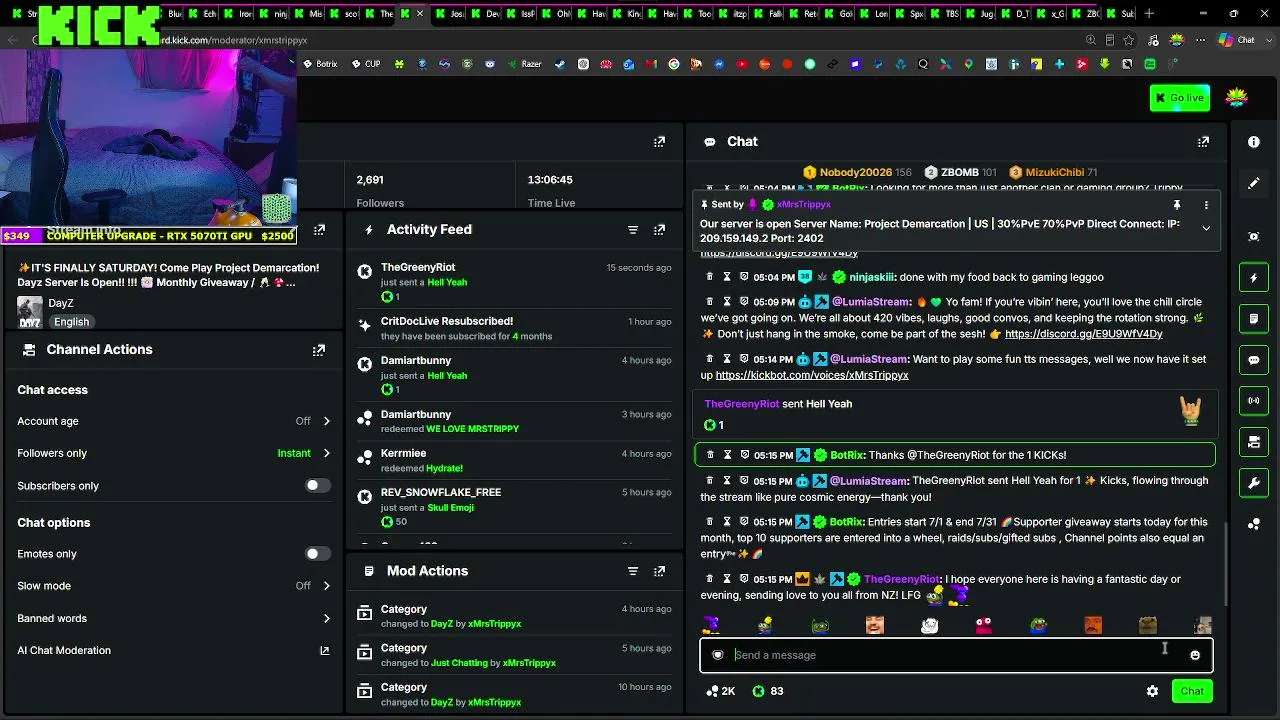Click Kerrmiee redeemed Hydrate entry

click(x=515, y=461)
